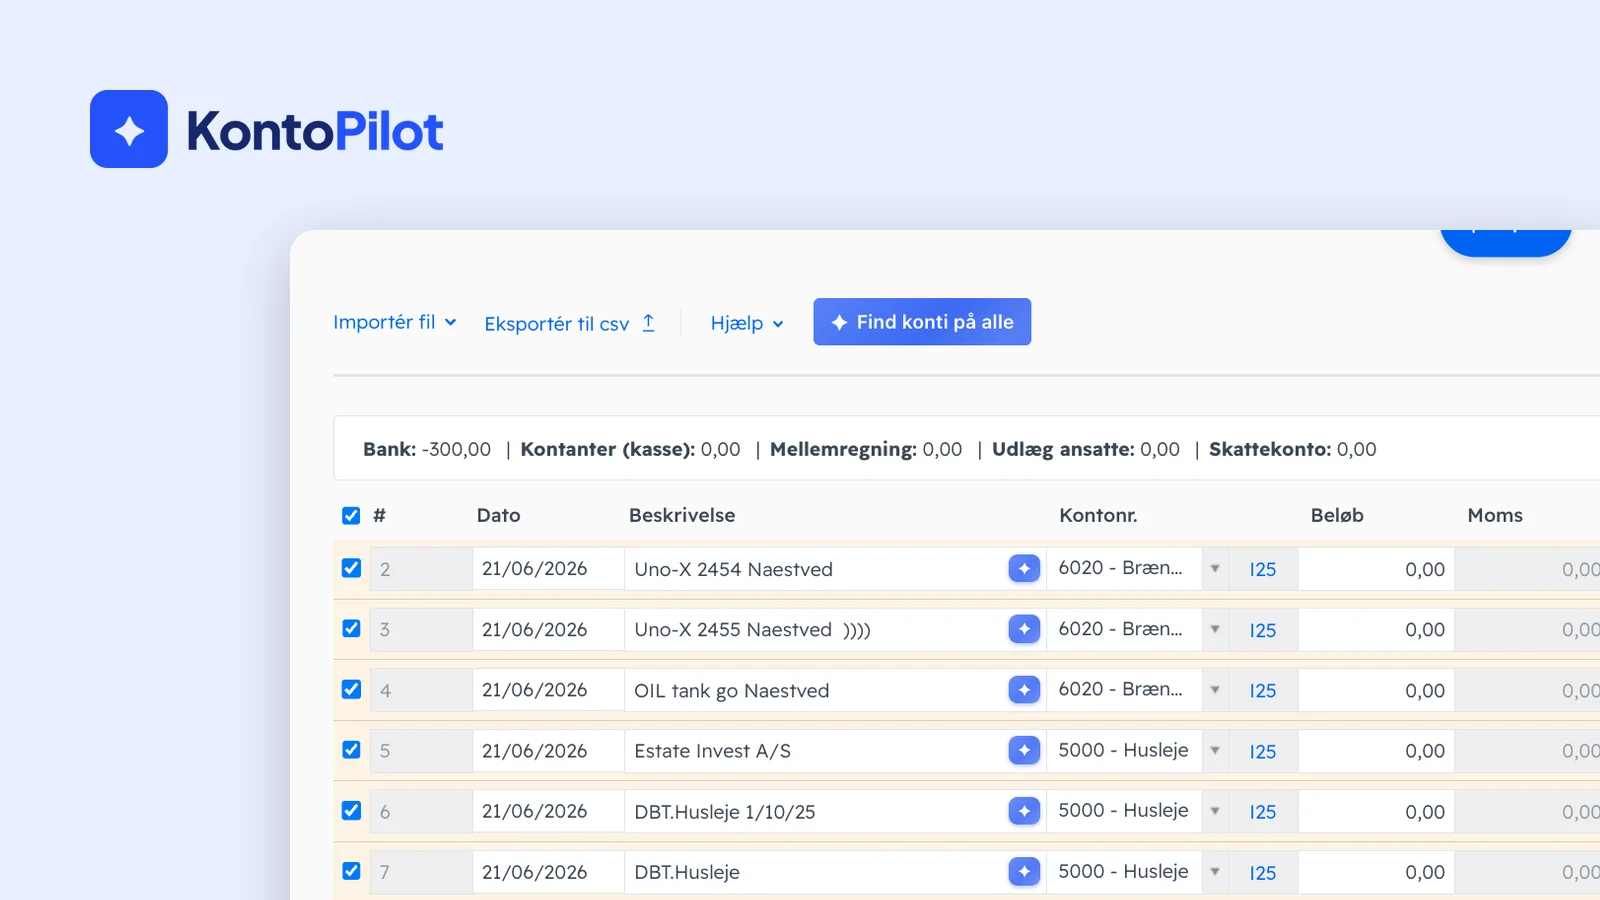Viewport: 1600px width, 900px height.
Task: Click the AI sparkle icon for Estate Invest A/S
Action: [1024, 750]
